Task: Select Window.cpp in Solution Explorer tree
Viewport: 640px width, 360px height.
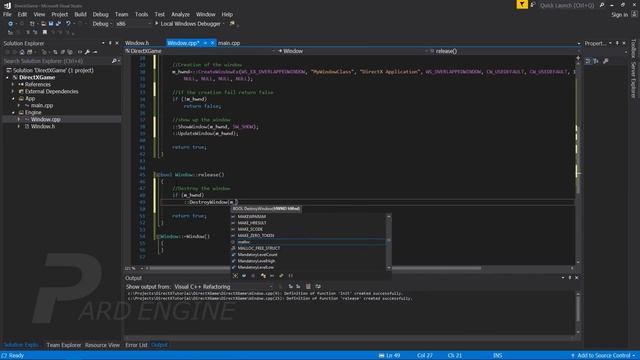Action: pos(45,120)
